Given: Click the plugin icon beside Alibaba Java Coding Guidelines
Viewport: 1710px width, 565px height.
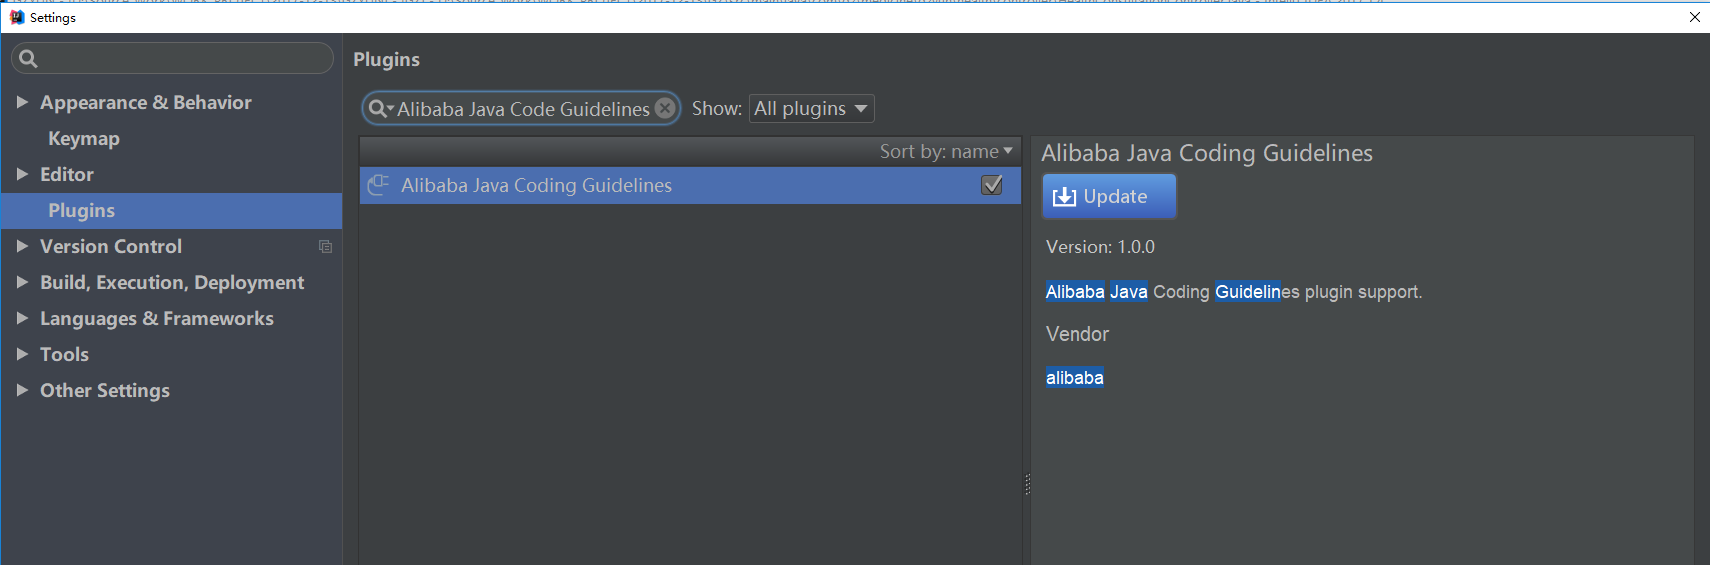Looking at the screenshot, I should pos(378,185).
